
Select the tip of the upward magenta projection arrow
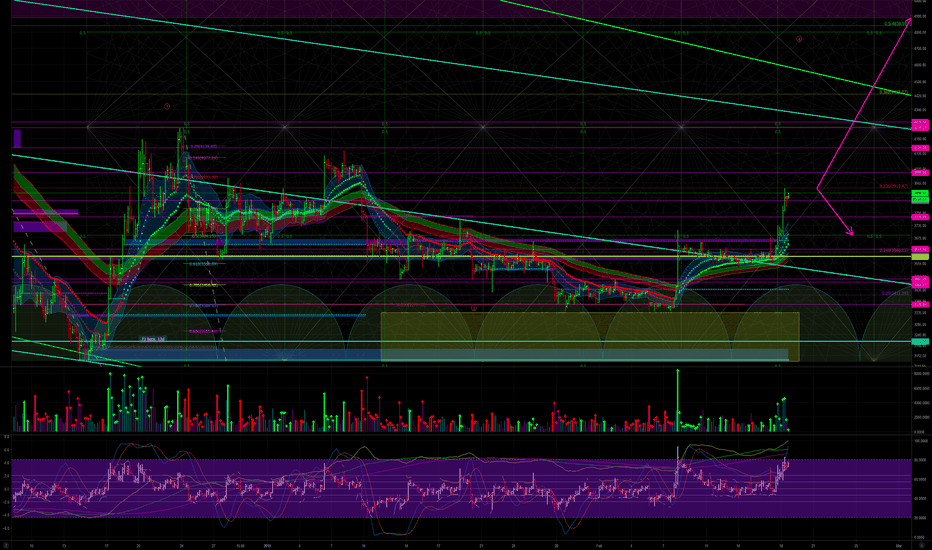click(910, 19)
